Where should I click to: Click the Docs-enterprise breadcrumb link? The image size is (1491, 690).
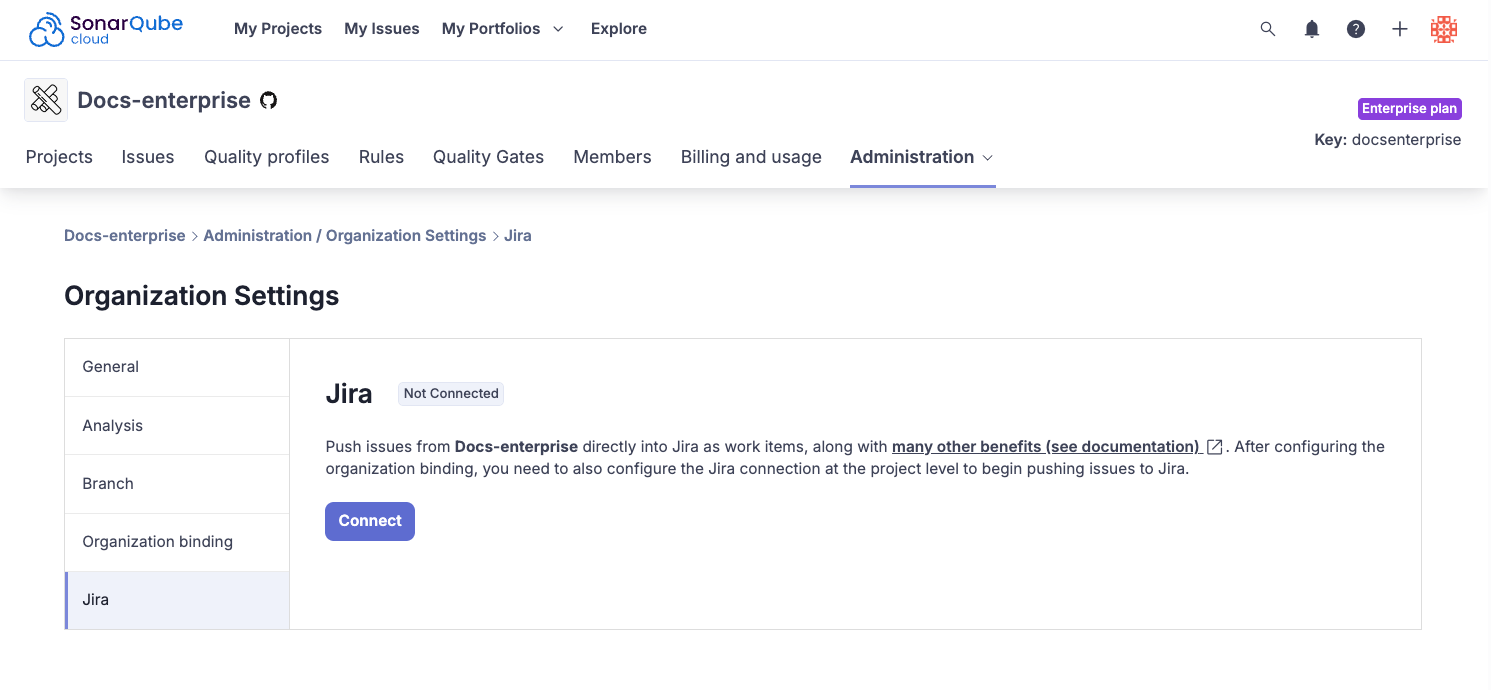tap(125, 236)
